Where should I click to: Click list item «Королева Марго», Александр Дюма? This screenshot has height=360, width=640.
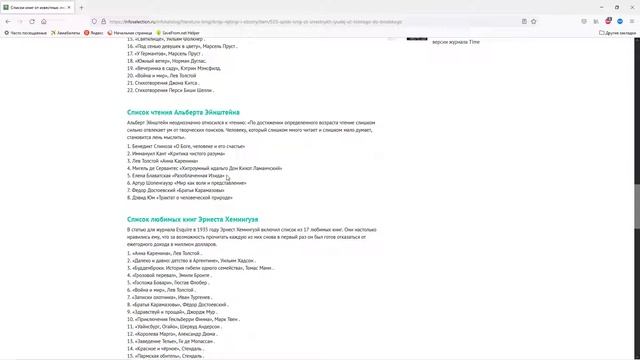172,334
